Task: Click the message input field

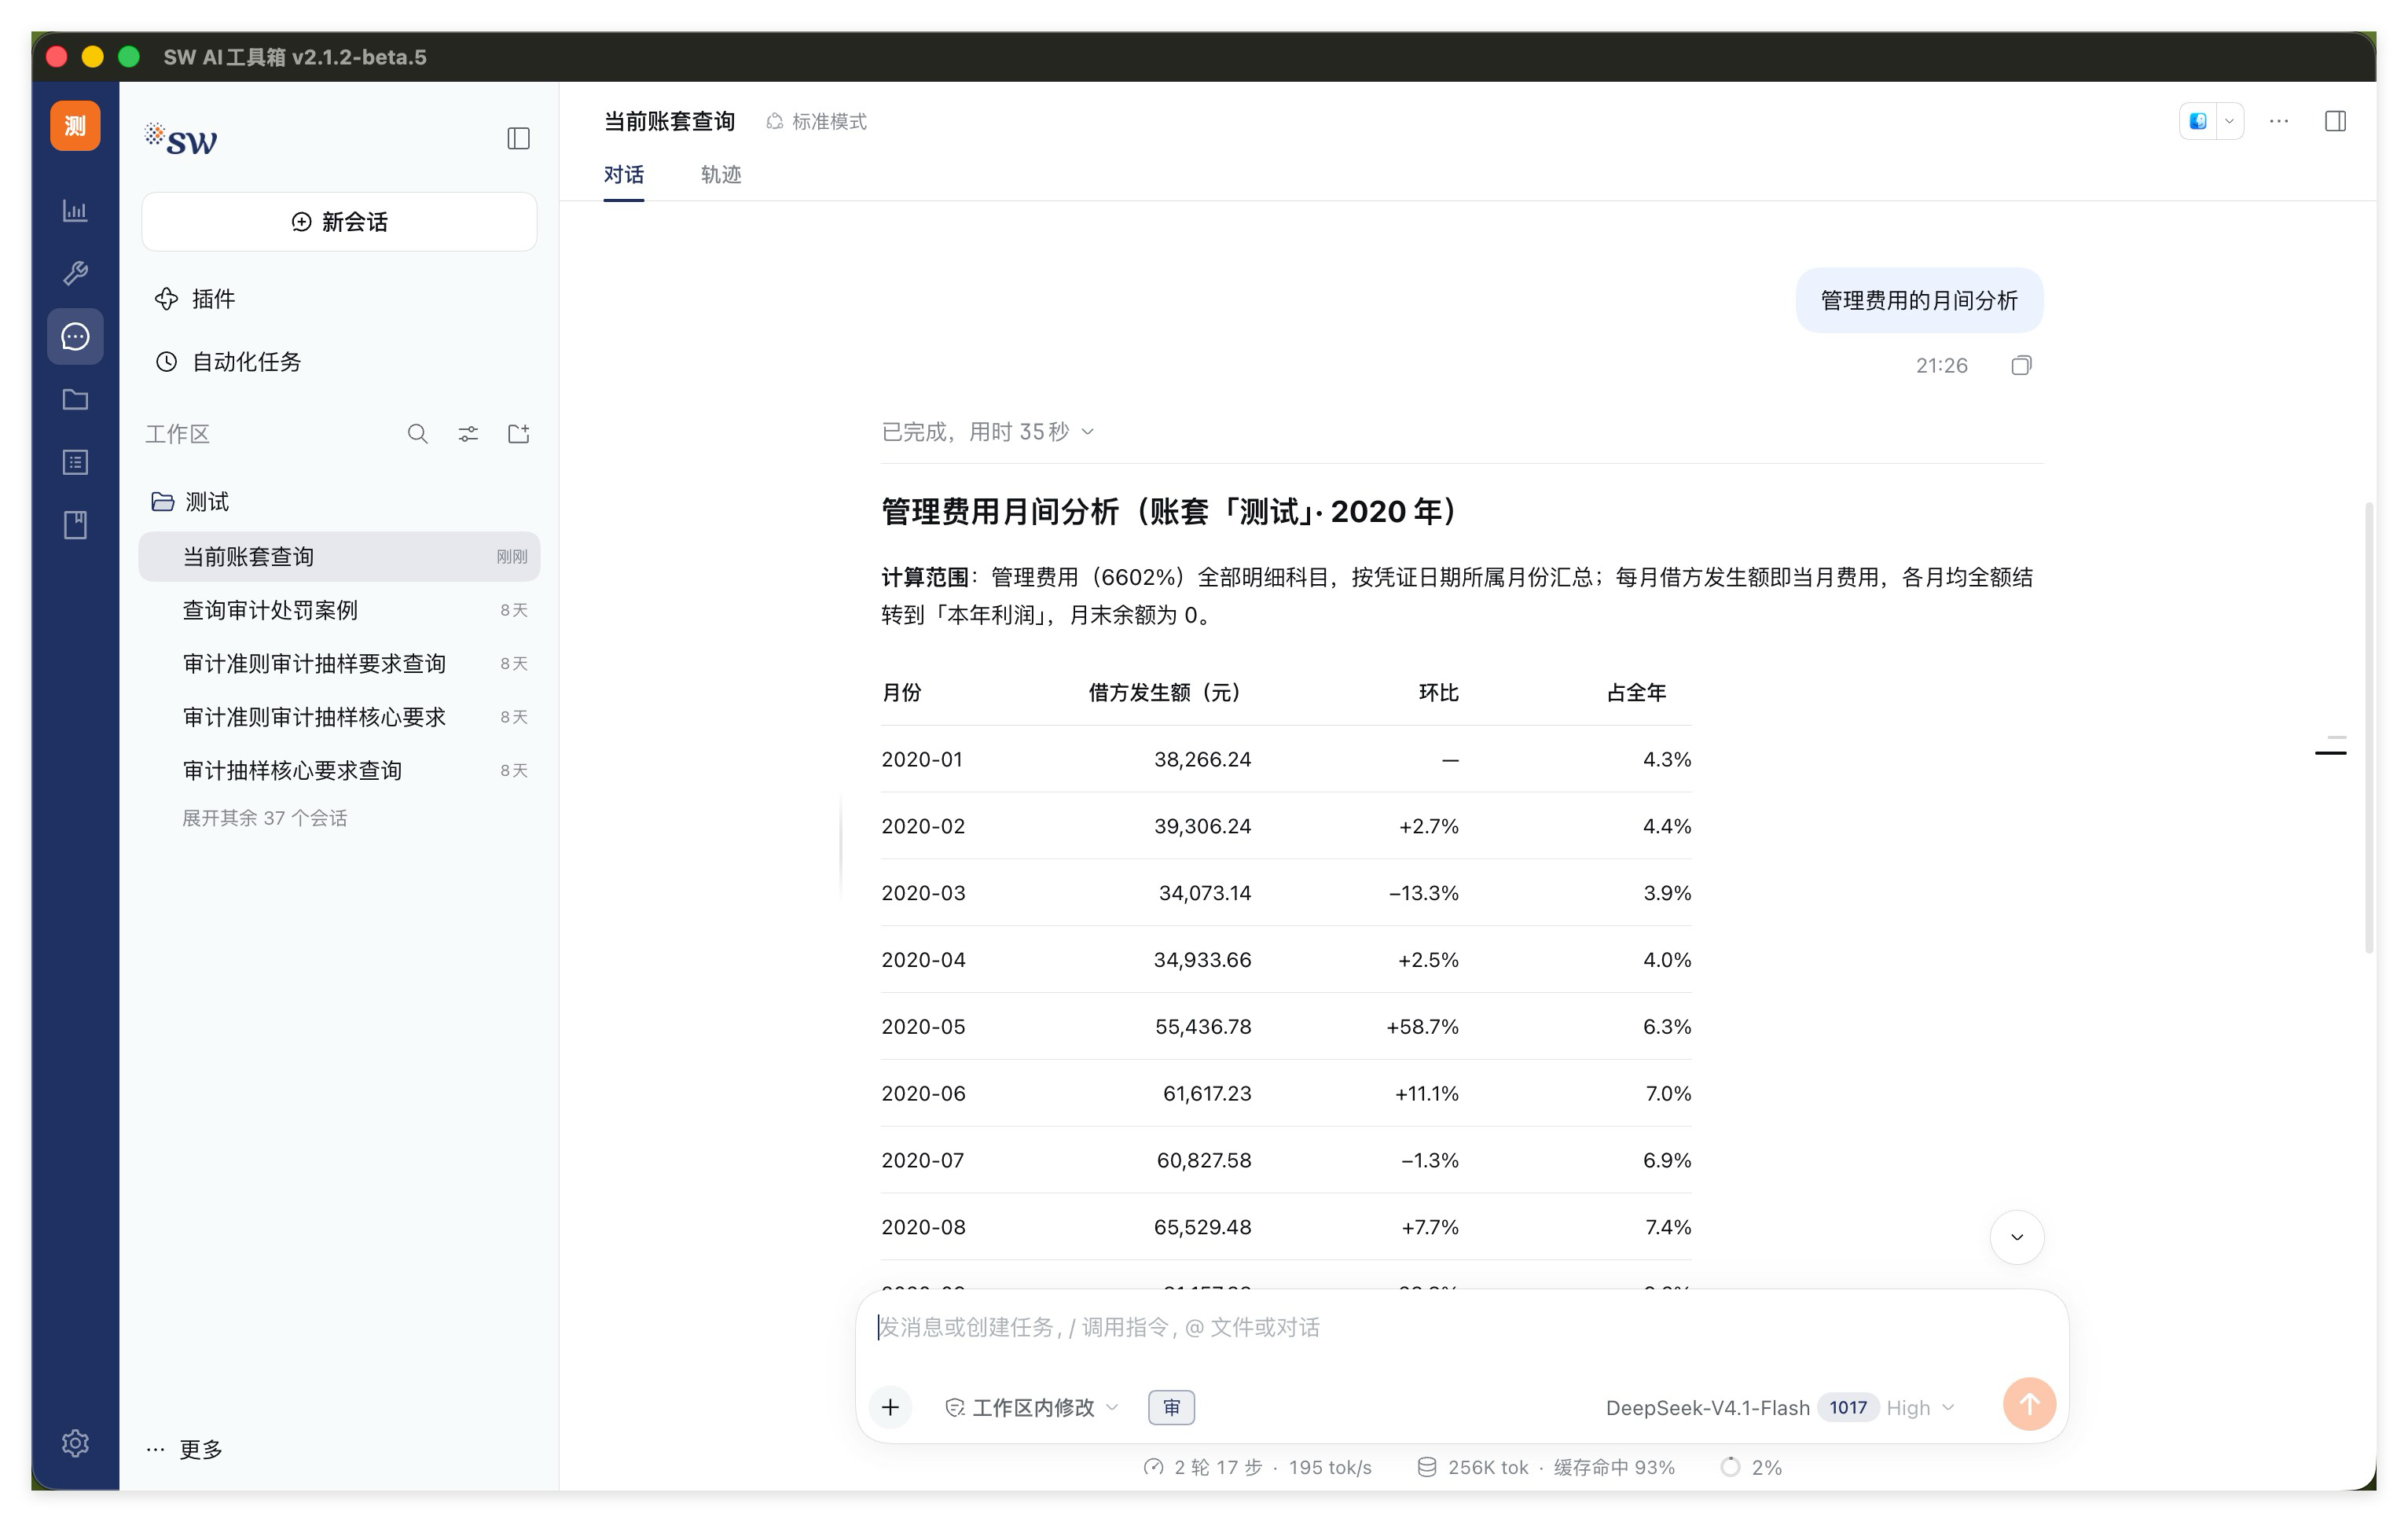Action: pyautogui.click(x=1461, y=1327)
